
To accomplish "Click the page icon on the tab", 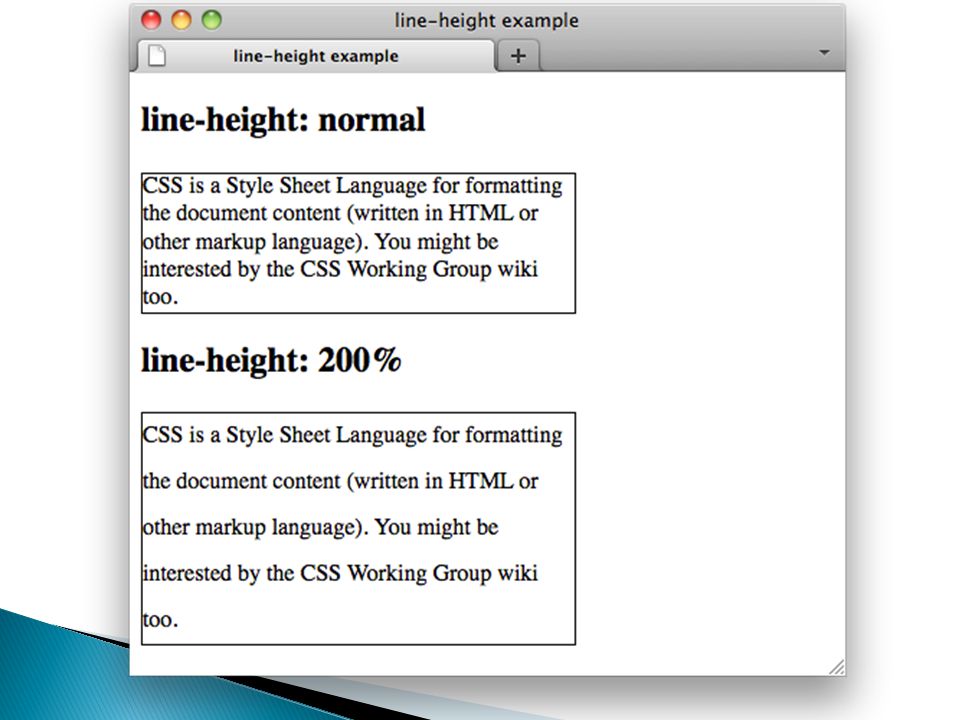I will coord(157,56).
